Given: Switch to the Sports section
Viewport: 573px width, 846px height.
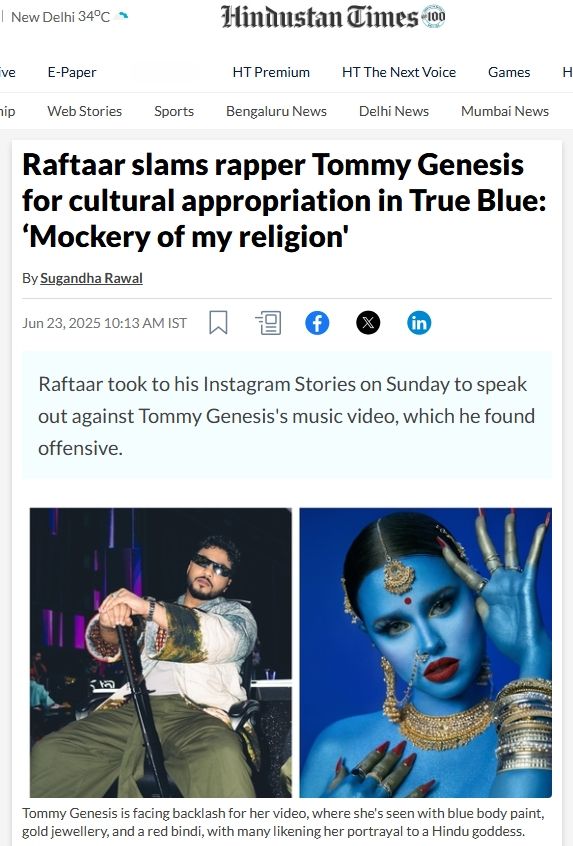Looking at the screenshot, I should pyautogui.click(x=174, y=111).
